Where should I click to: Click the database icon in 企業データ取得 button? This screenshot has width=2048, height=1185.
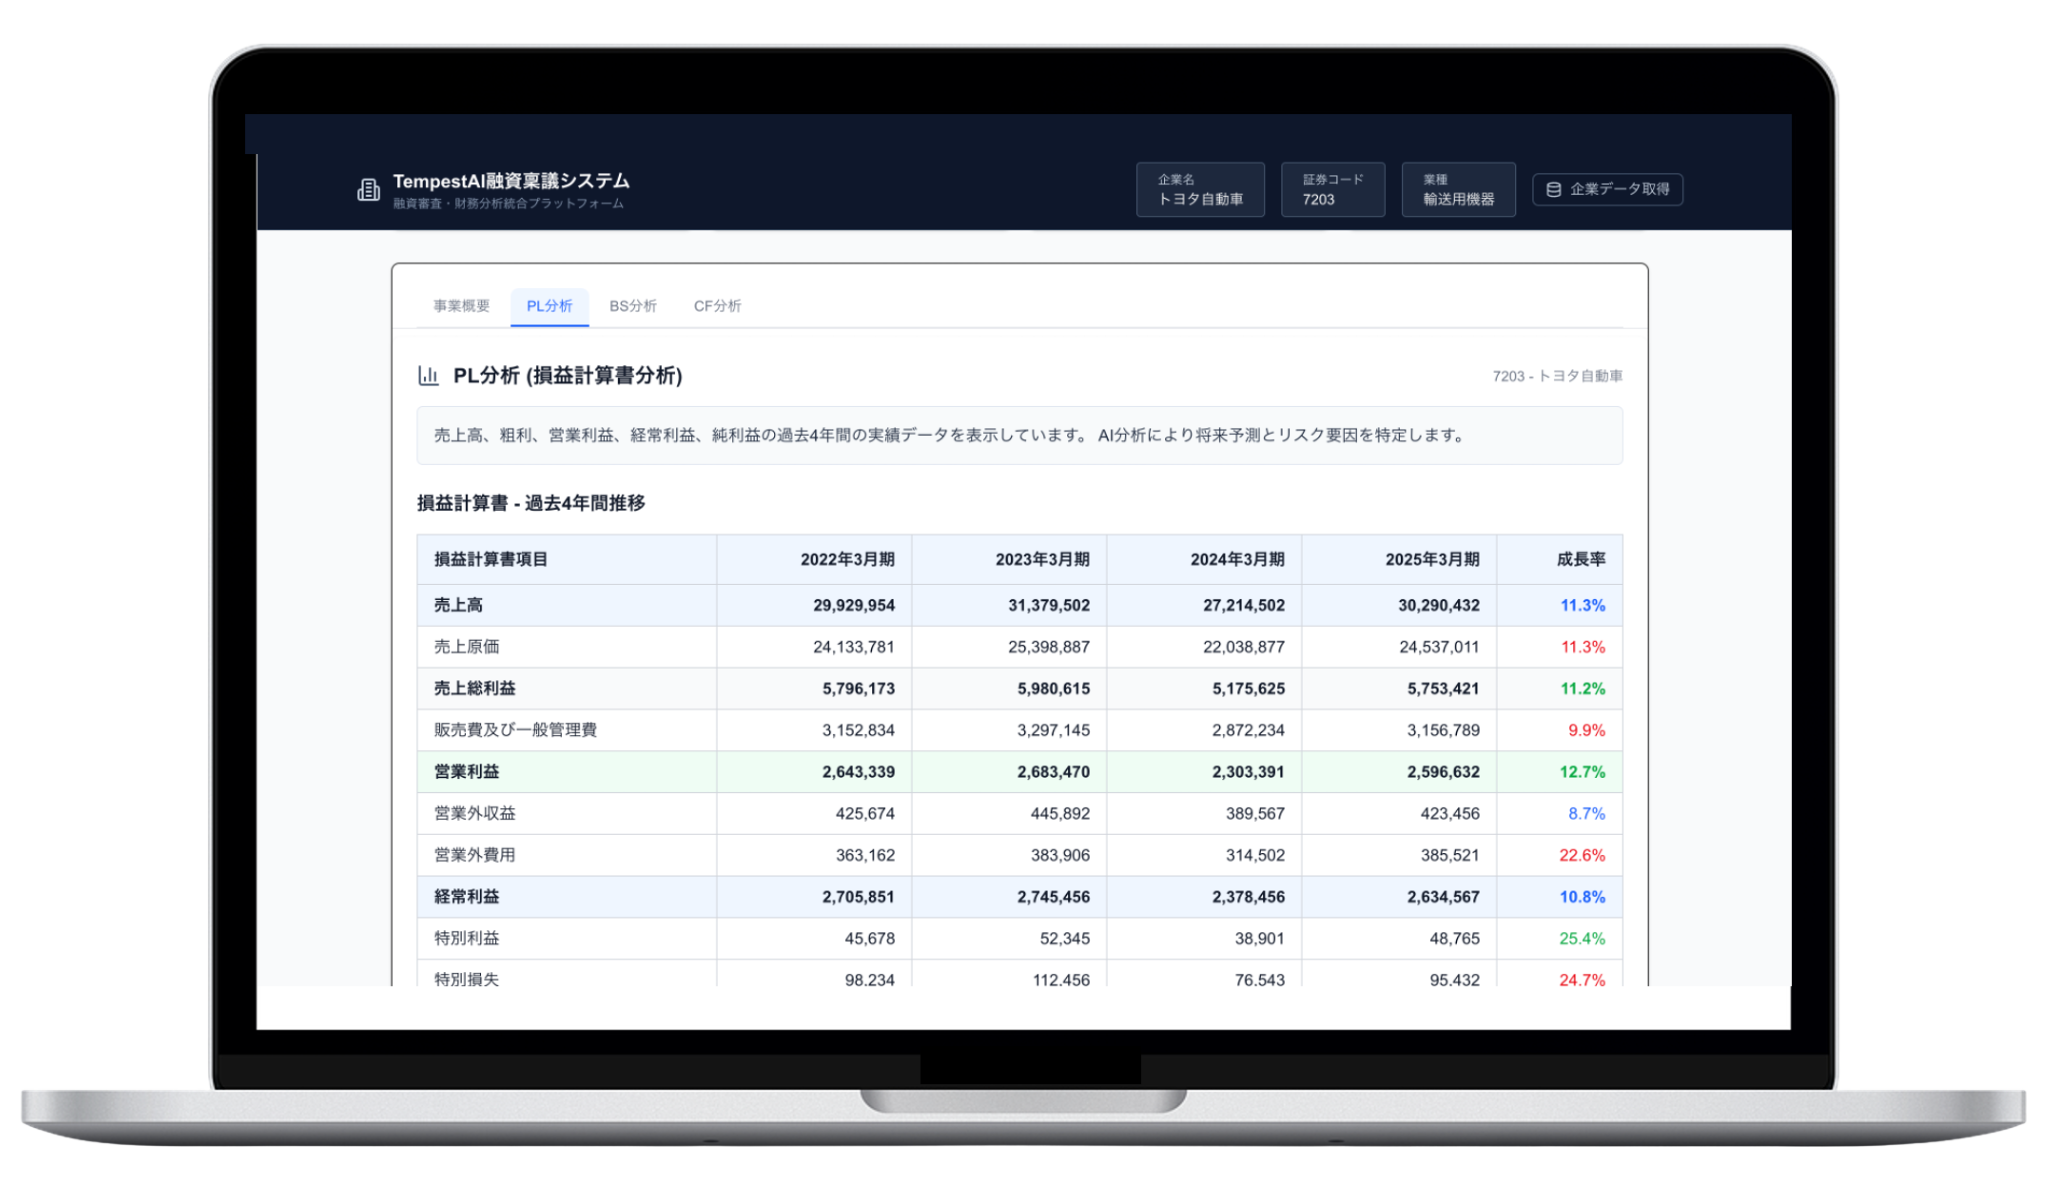coord(1553,189)
